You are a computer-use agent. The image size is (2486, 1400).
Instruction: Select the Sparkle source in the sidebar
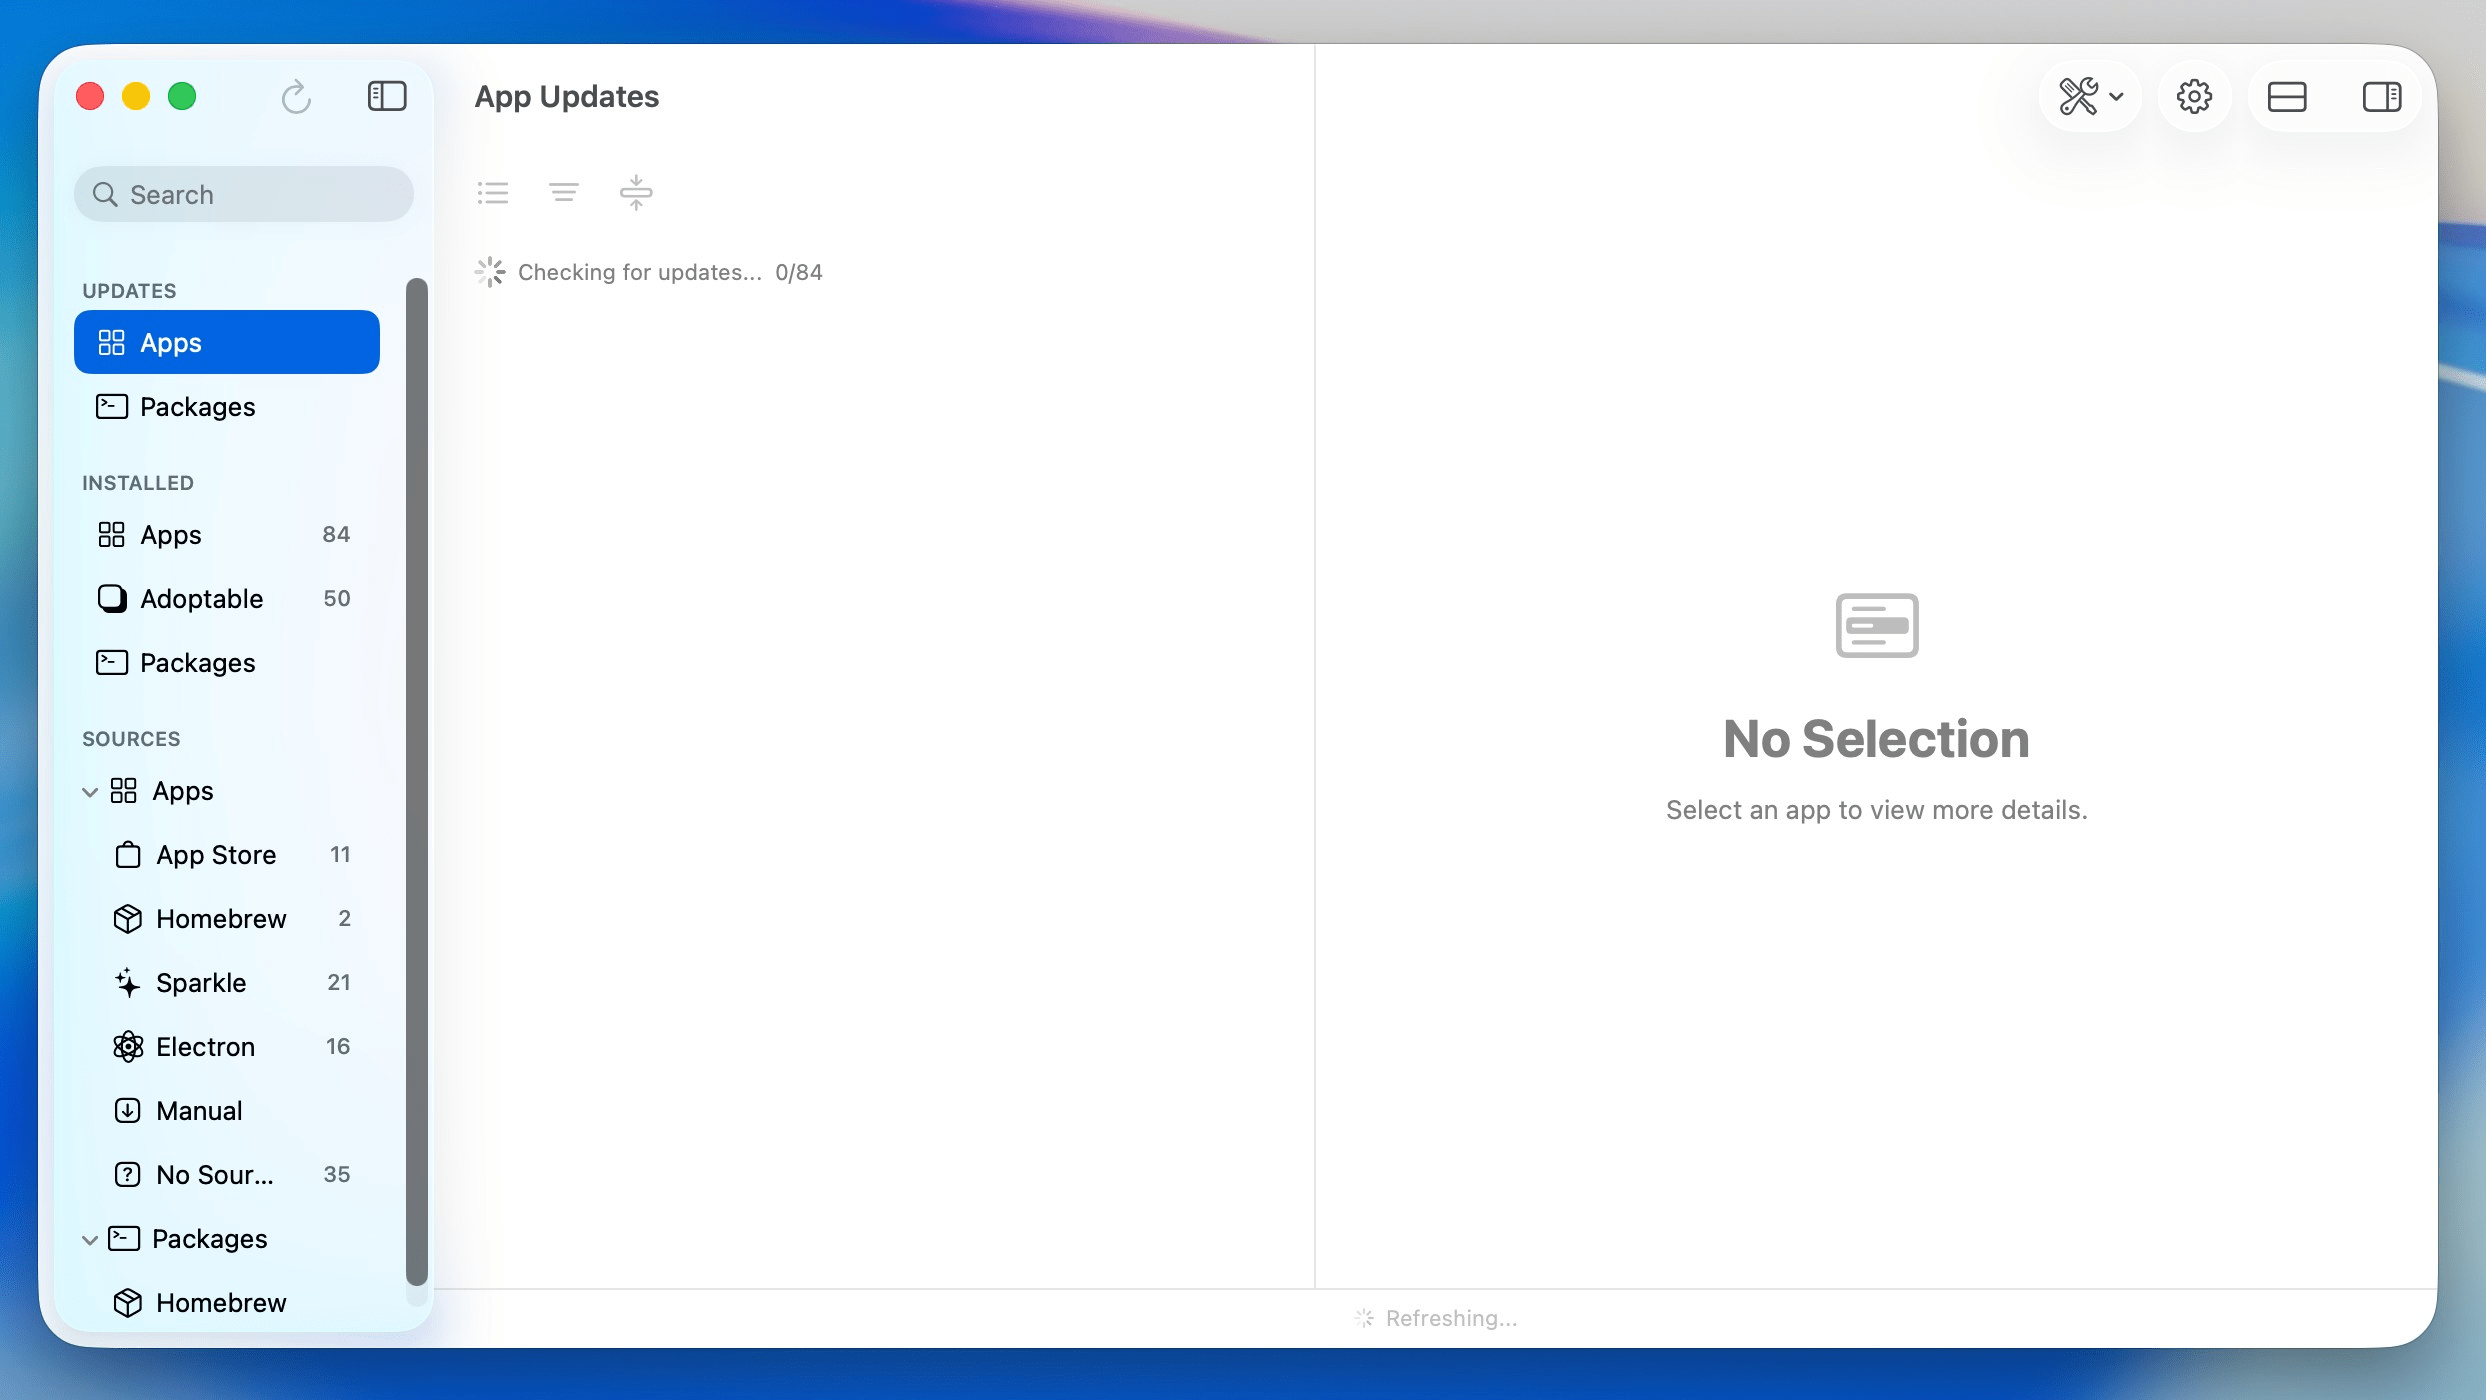[x=200, y=982]
